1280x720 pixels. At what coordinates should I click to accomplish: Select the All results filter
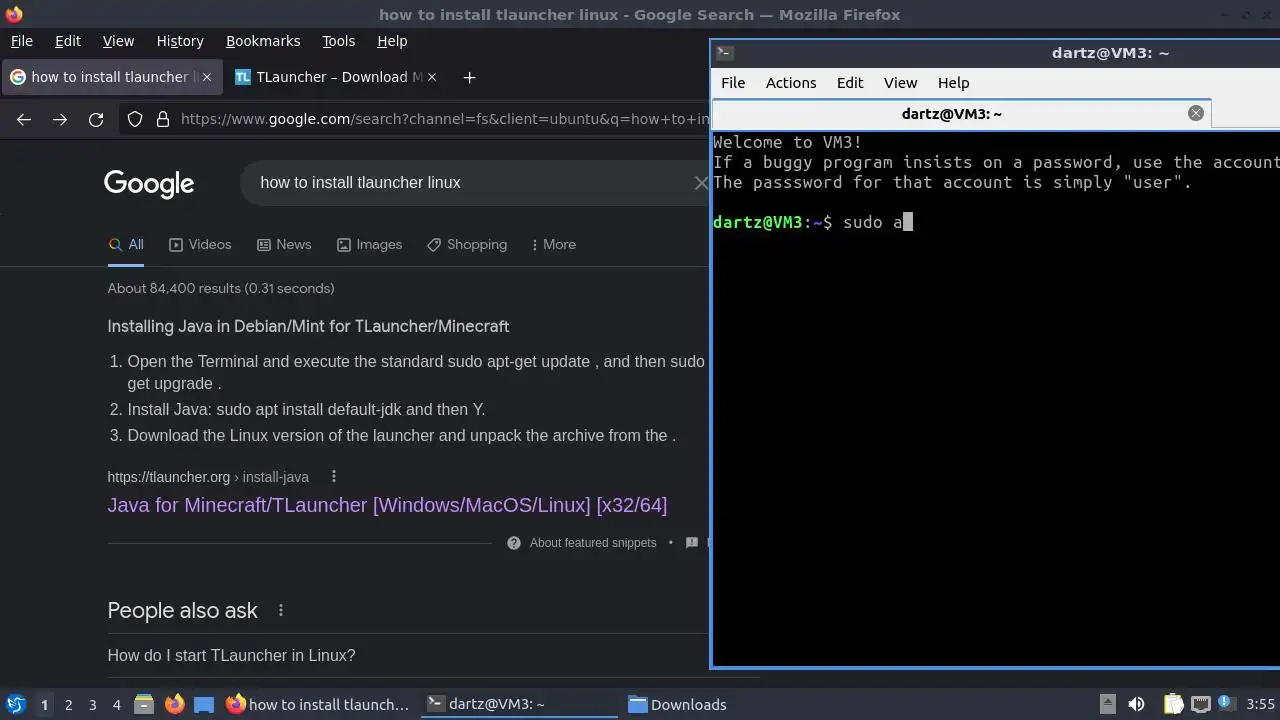(126, 245)
